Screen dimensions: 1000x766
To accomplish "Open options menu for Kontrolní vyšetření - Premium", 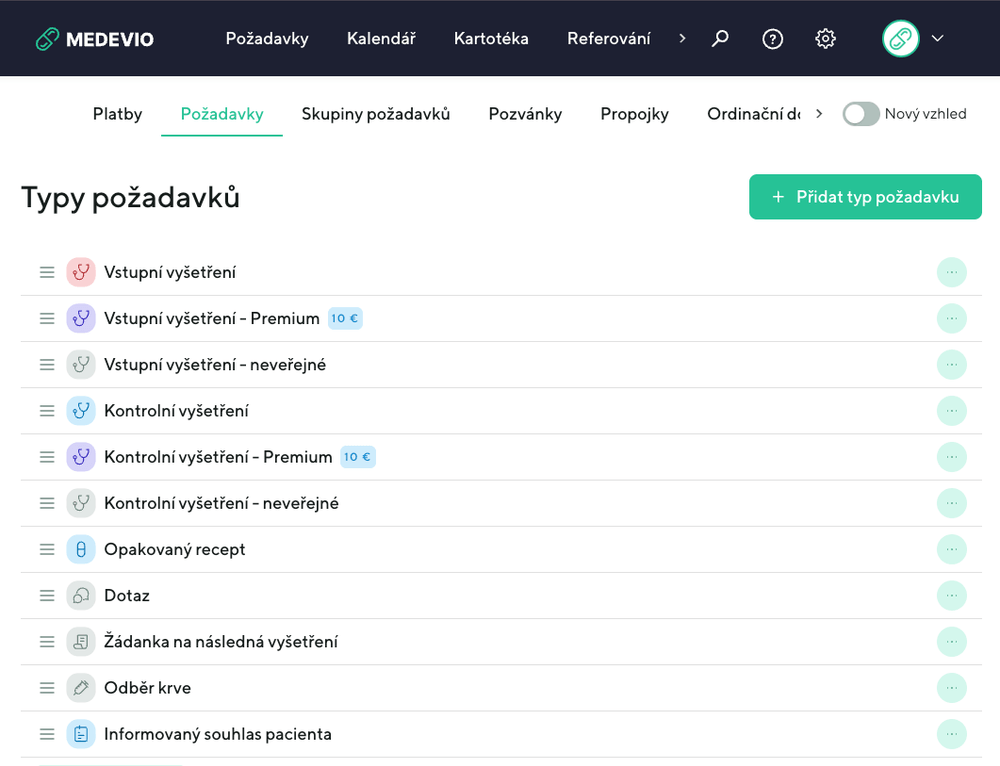I will (x=951, y=457).
